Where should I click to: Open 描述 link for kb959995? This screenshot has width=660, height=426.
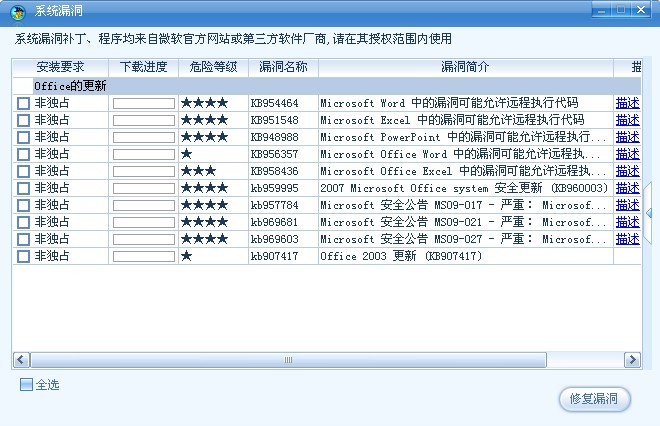628,188
